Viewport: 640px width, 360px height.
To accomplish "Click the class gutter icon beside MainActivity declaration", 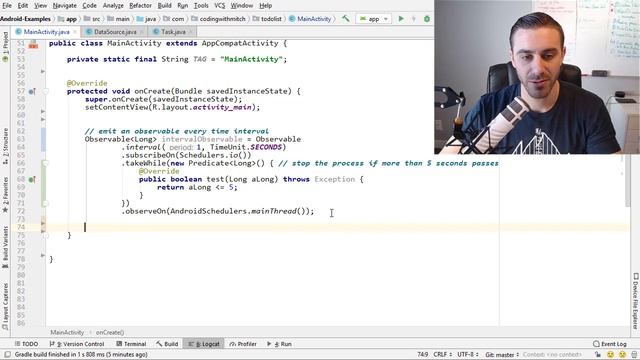I will click(33, 44).
